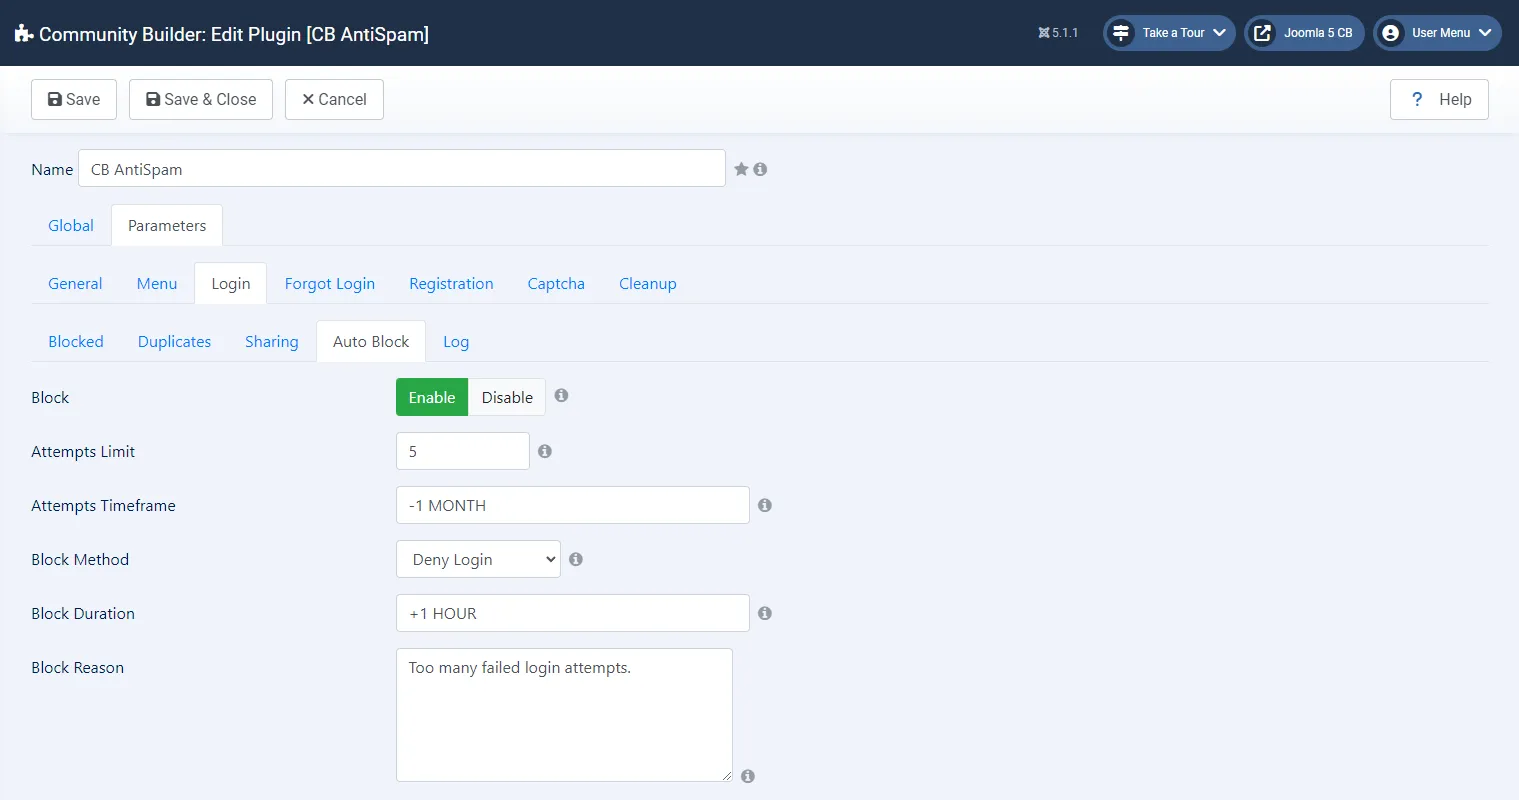Open the General sub-tab
This screenshot has height=800, width=1519.
coord(75,283)
